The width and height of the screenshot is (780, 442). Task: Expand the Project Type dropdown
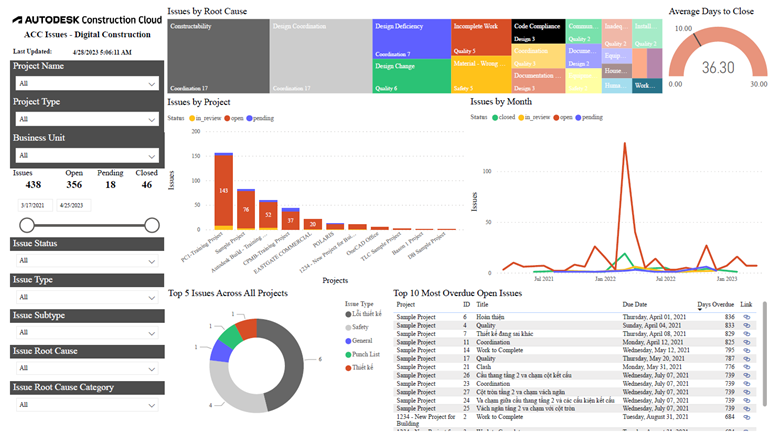click(87, 119)
